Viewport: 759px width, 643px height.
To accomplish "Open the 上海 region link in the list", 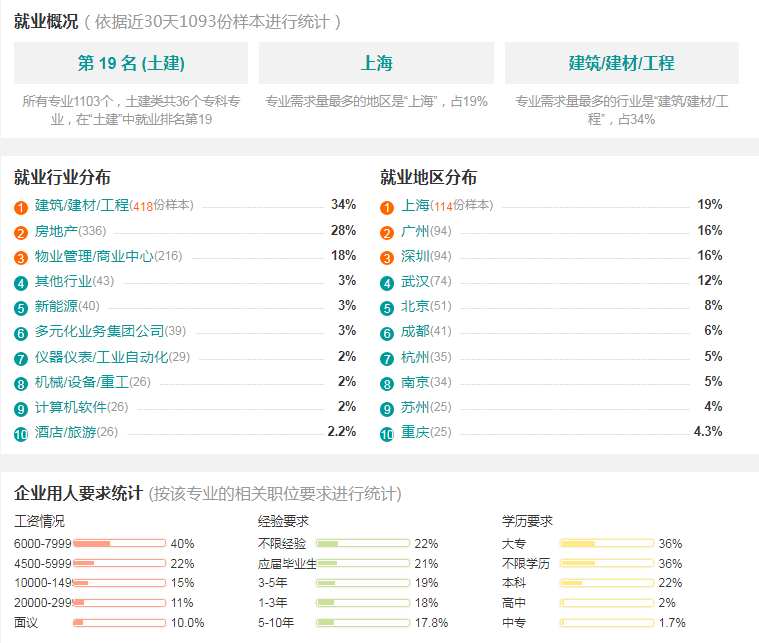I will pyautogui.click(x=415, y=205).
